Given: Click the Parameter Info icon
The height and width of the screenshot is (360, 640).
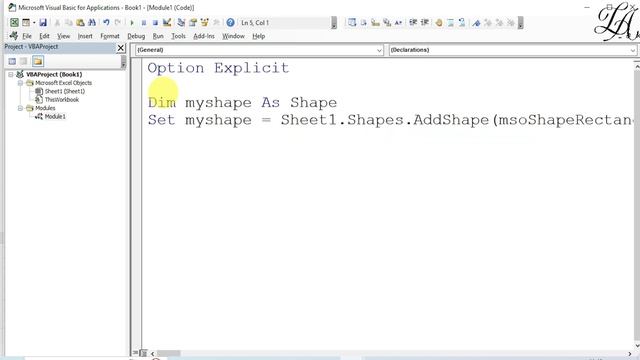Looking at the screenshot, I should pyautogui.click(x=387, y=22).
